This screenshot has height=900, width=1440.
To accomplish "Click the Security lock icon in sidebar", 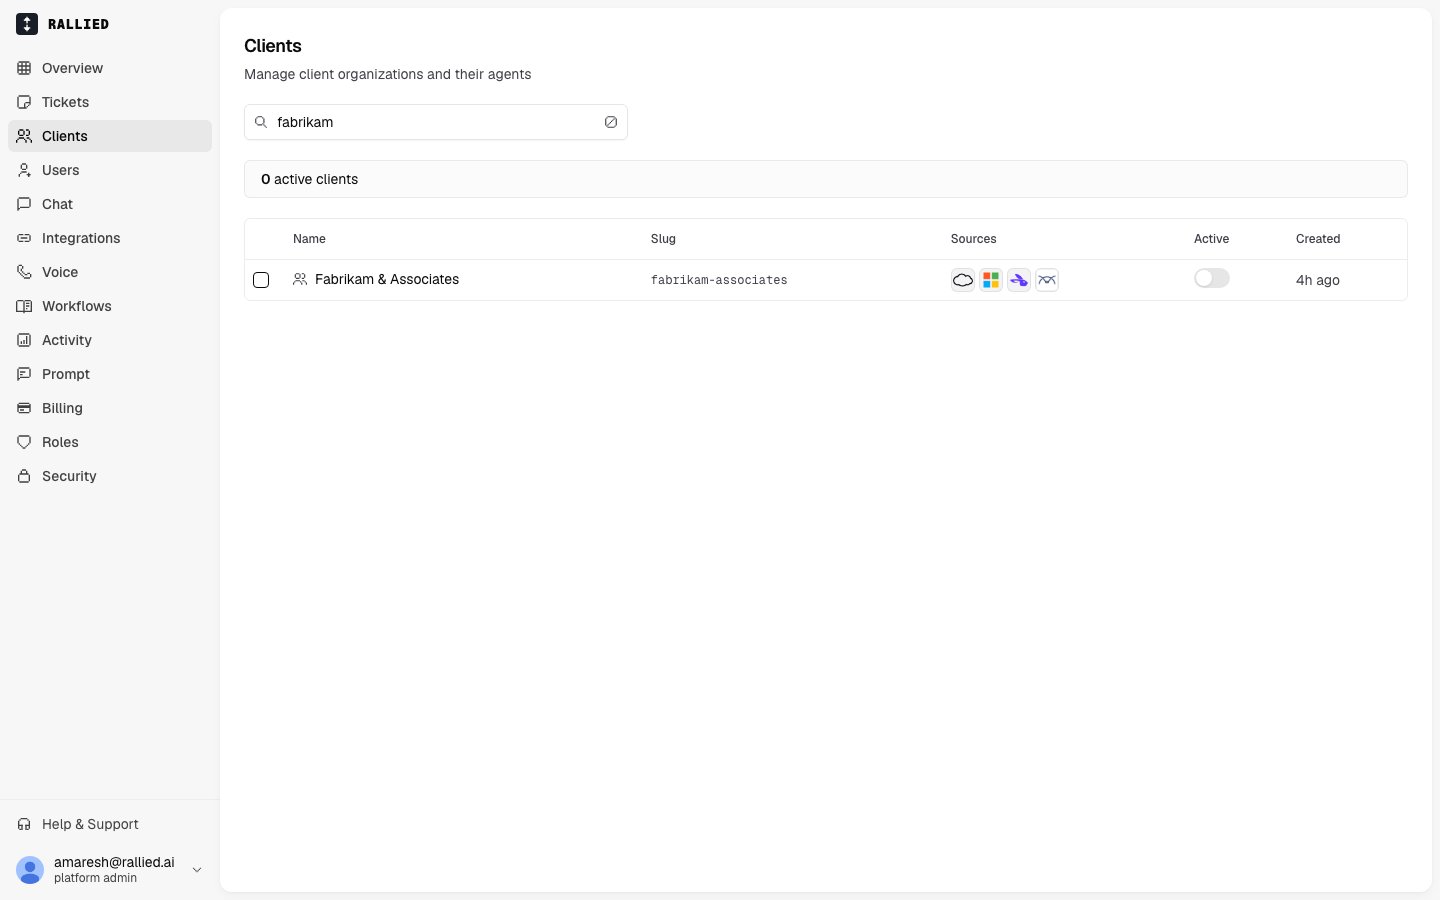I will tap(24, 476).
